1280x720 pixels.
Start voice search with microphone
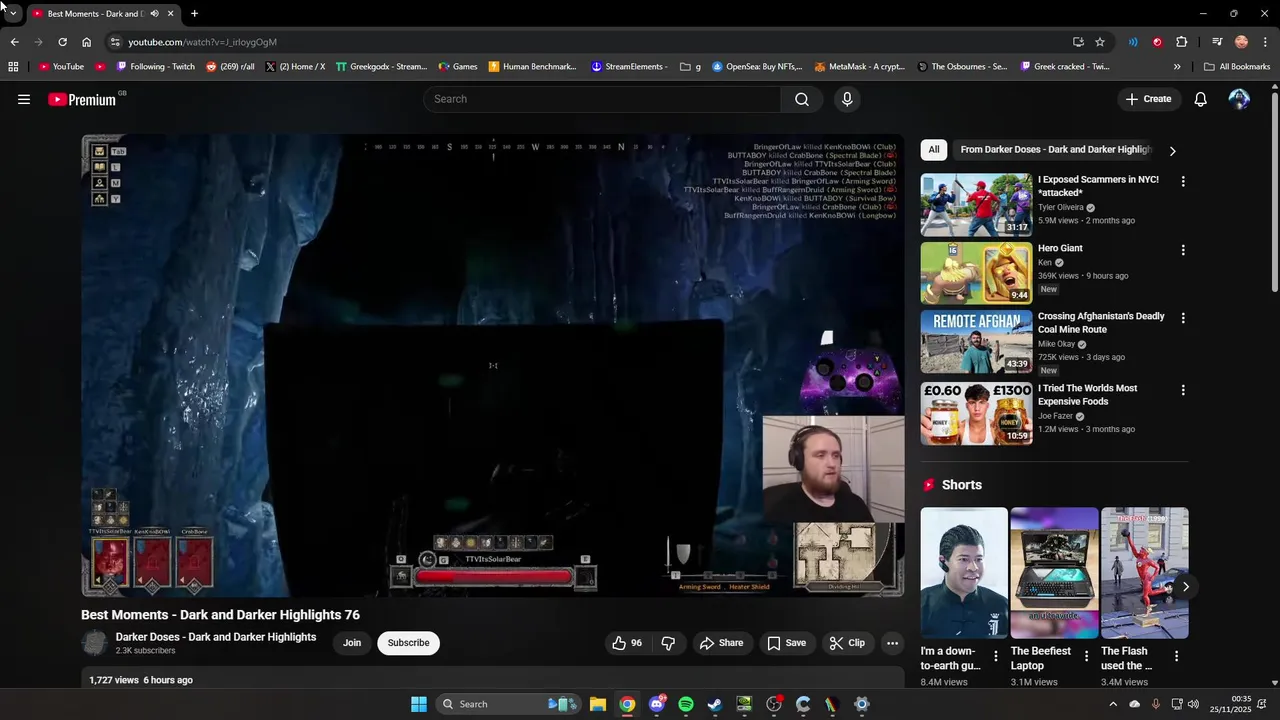point(847,99)
